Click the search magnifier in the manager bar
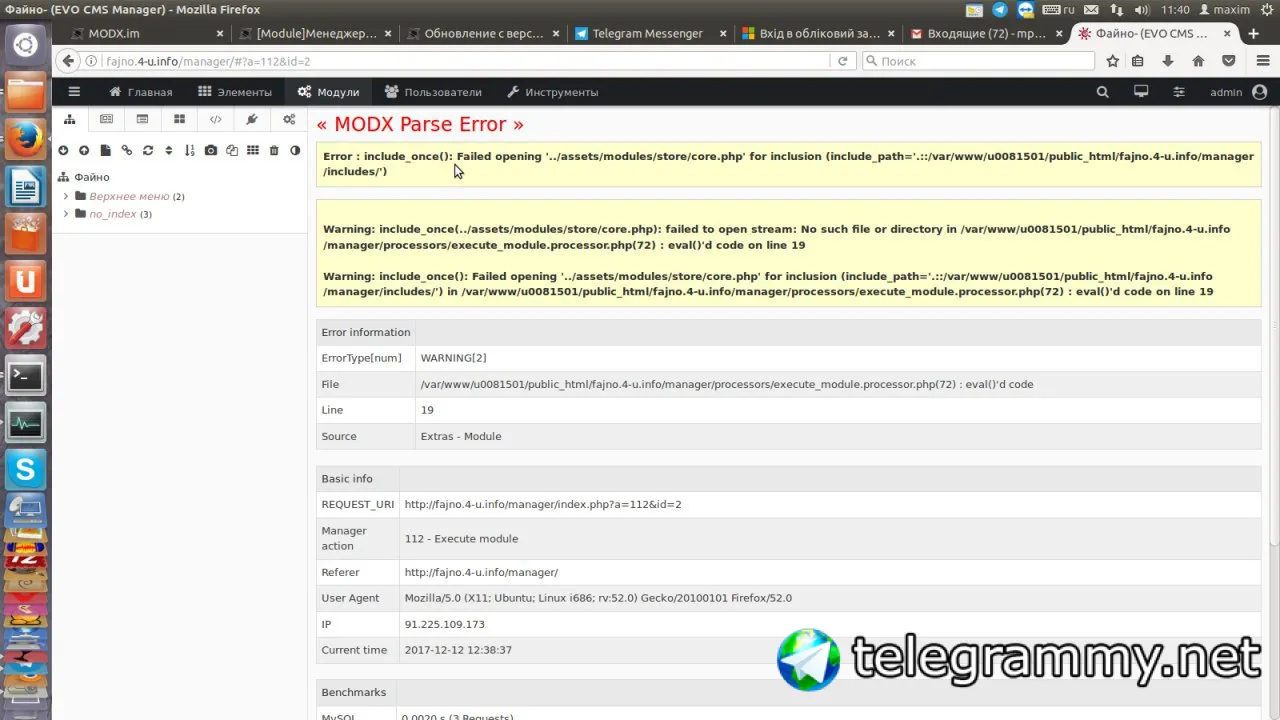The image size is (1280, 720). point(1103,92)
